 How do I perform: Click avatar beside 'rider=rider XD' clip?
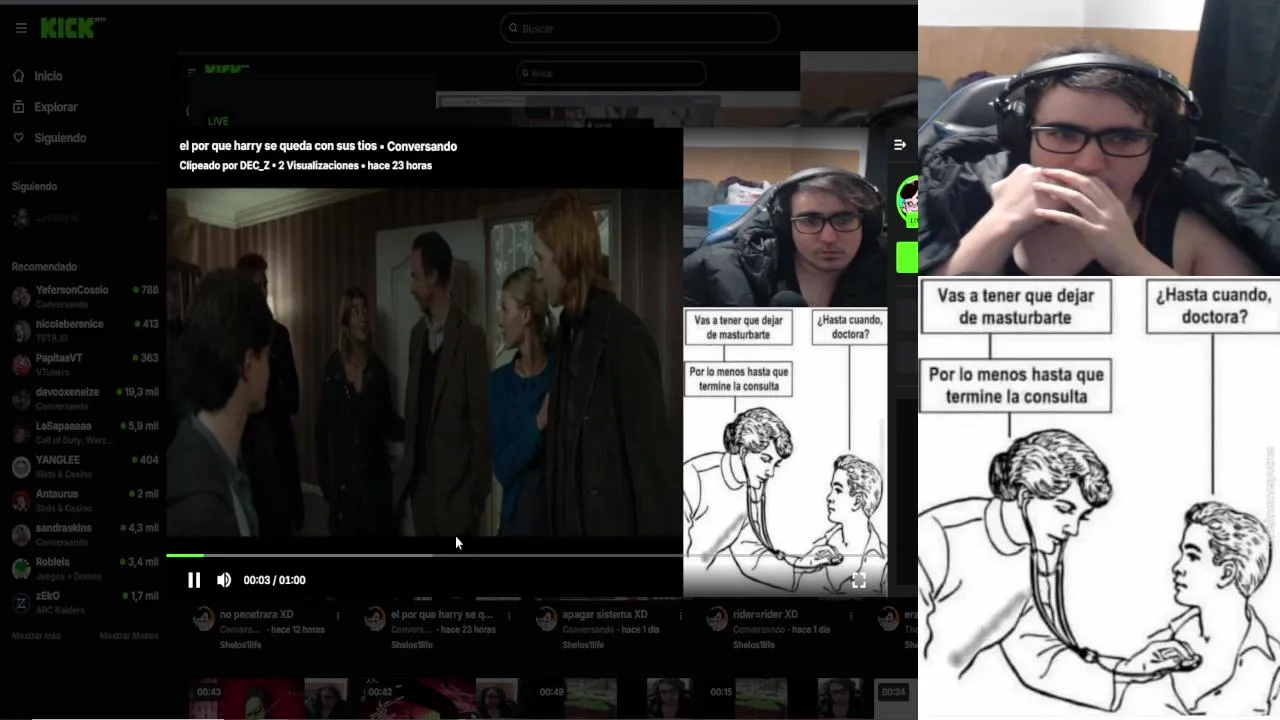click(717, 618)
